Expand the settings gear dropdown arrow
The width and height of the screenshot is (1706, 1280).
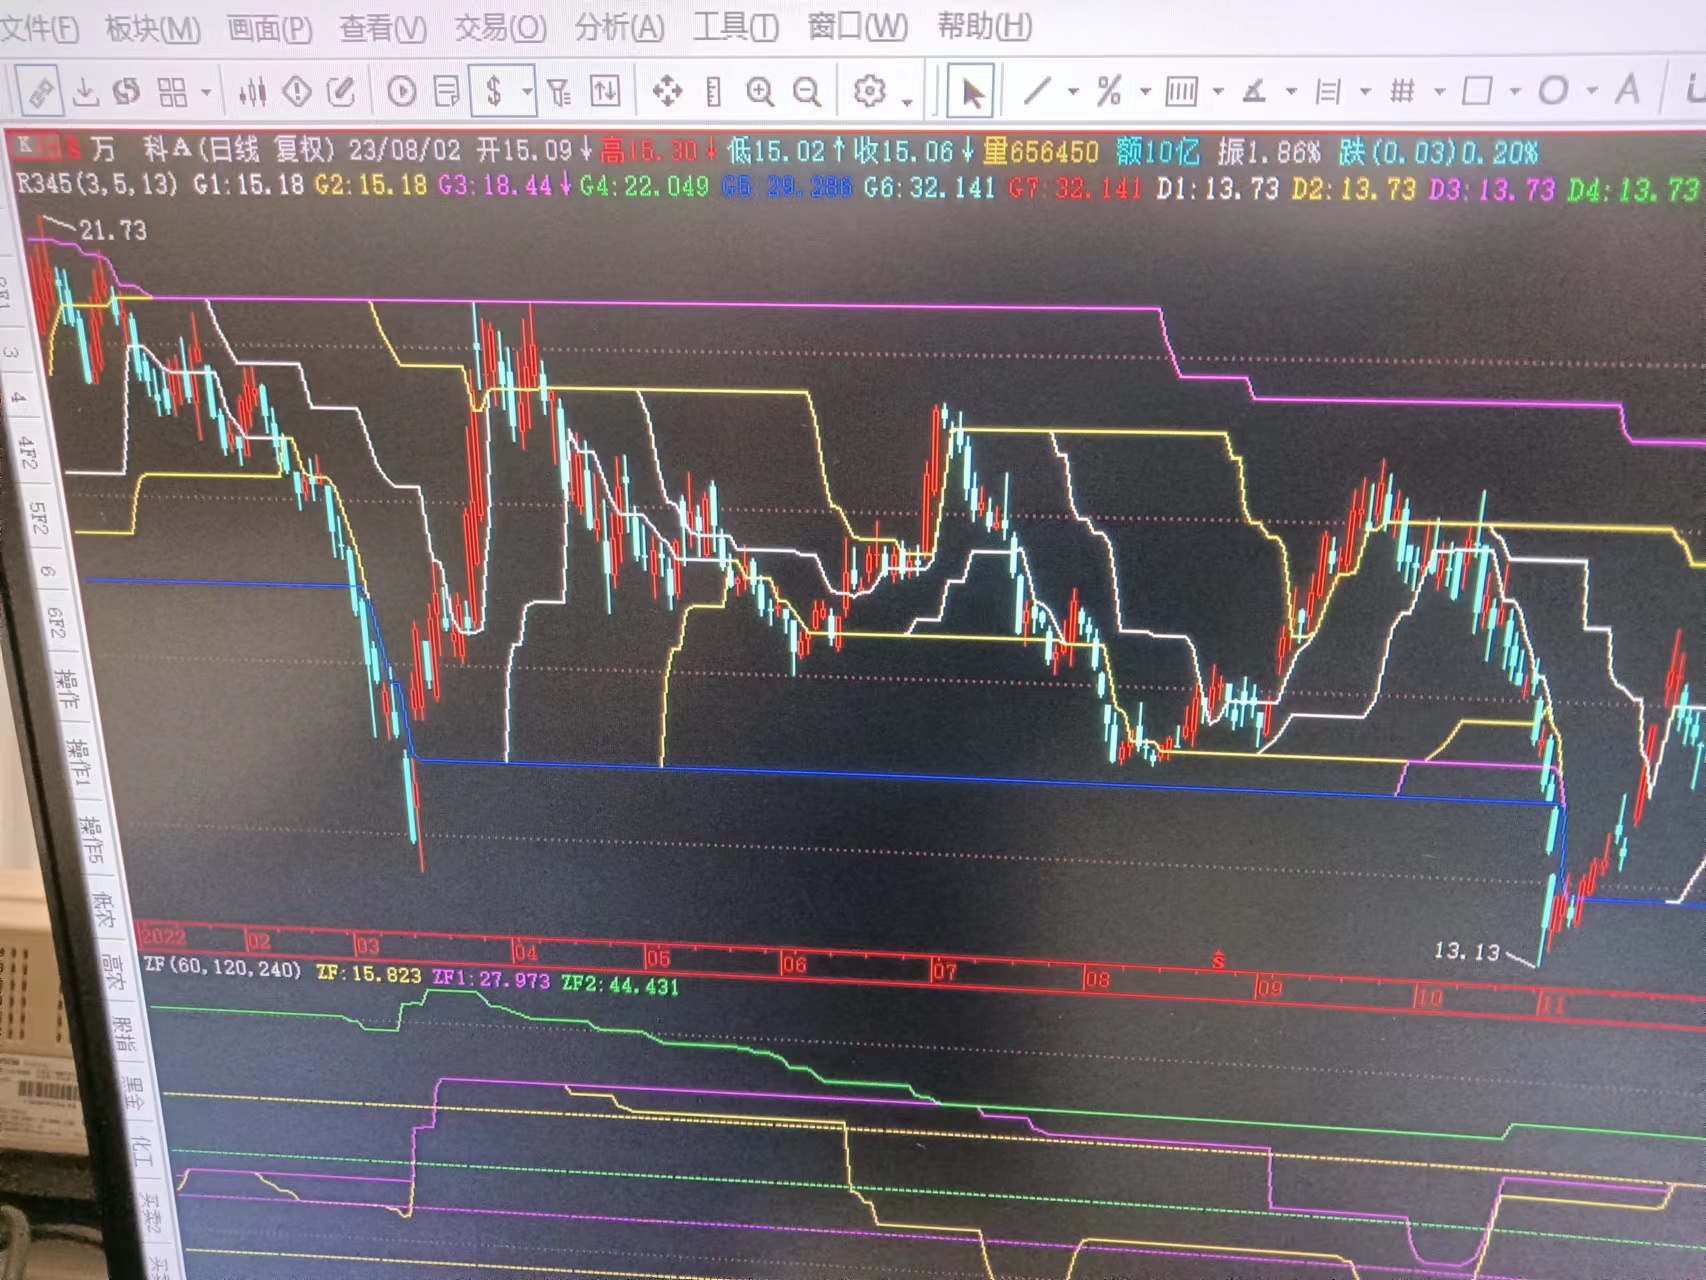click(907, 100)
